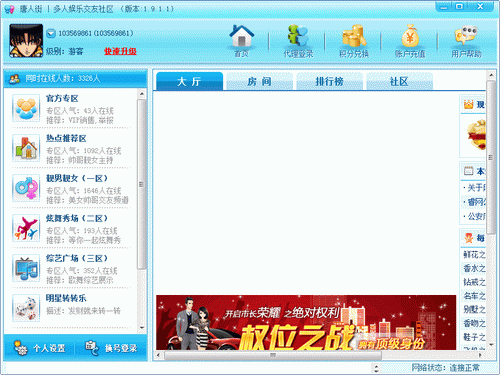Open the 社区 tab
This screenshot has width=500, height=375.
(x=400, y=81)
